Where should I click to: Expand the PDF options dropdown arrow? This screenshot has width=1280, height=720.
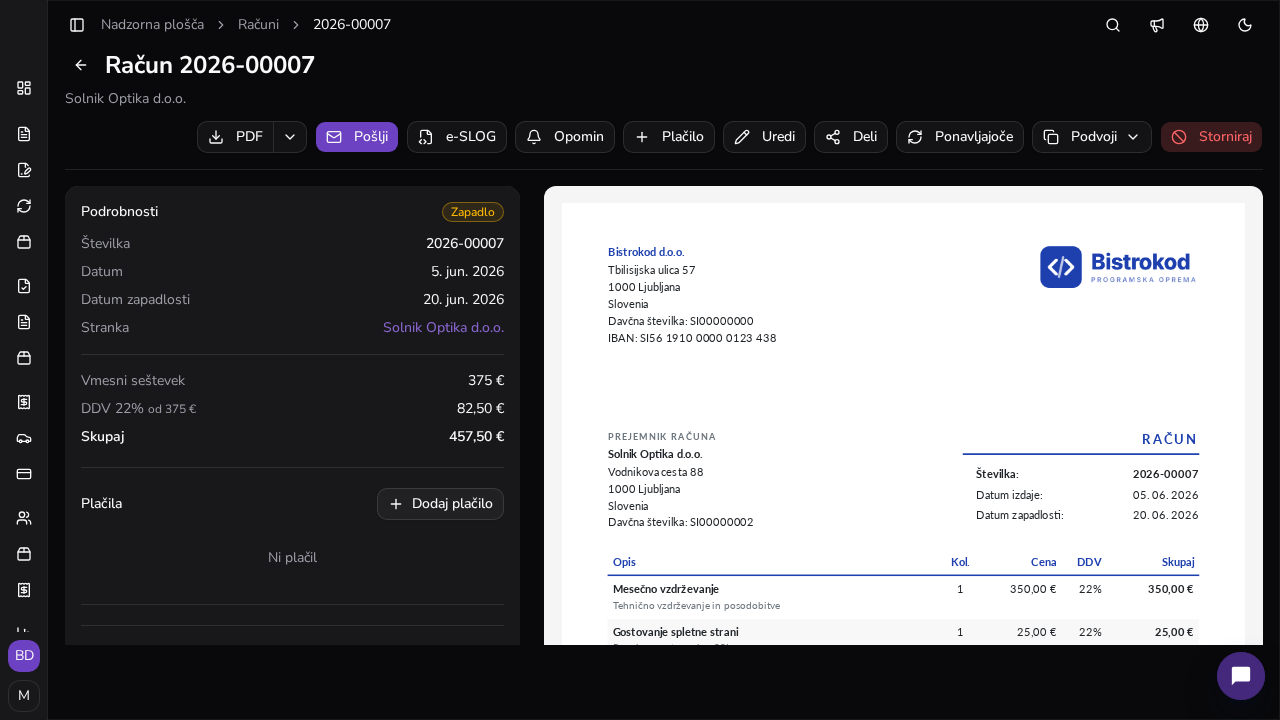[290, 137]
